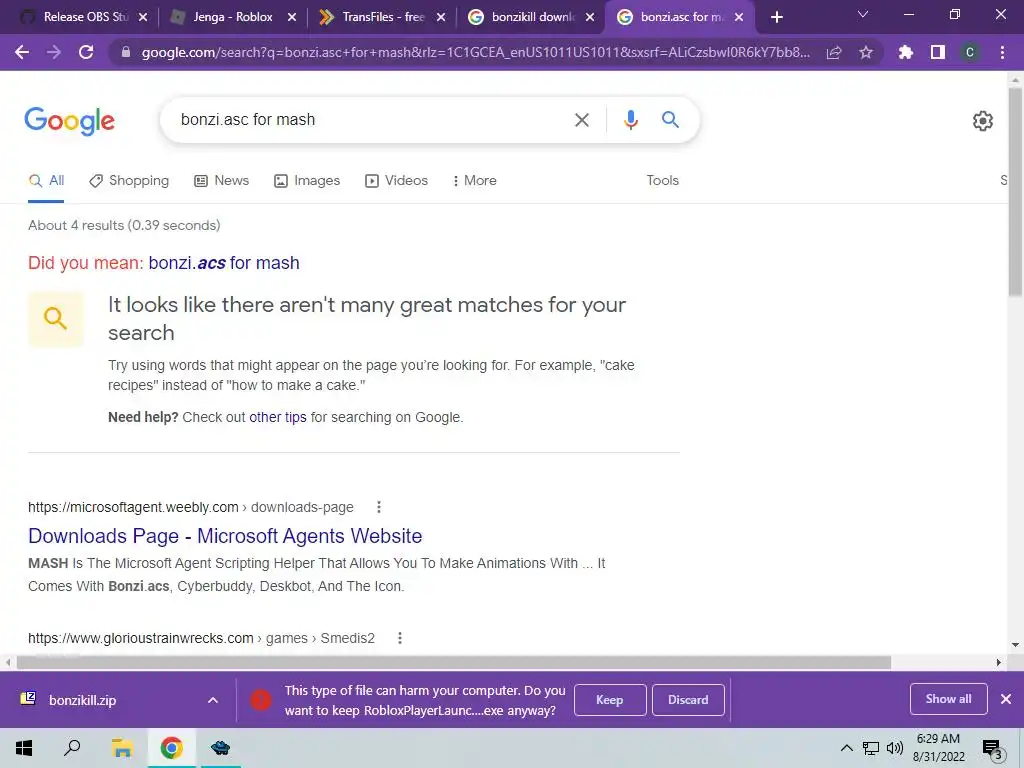Select the All results filter
This screenshot has width=1024, height=768.
click(x=46, y=181)
